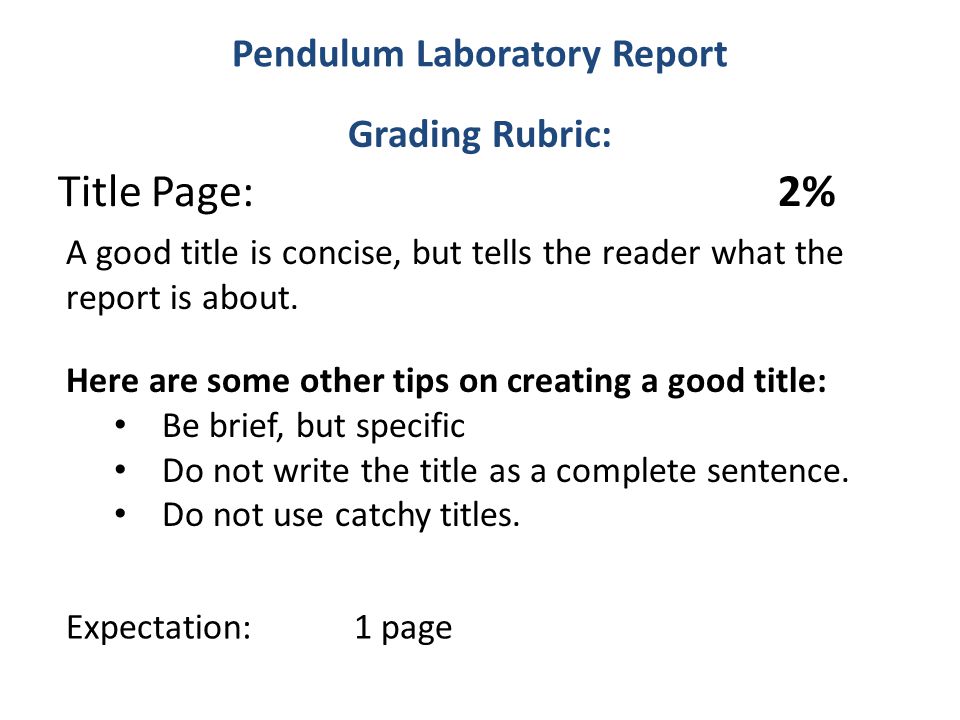Click the word 'catchy' in last bullet
The height and width of the screenshot is (720, 960).
(x=383, y=516)
